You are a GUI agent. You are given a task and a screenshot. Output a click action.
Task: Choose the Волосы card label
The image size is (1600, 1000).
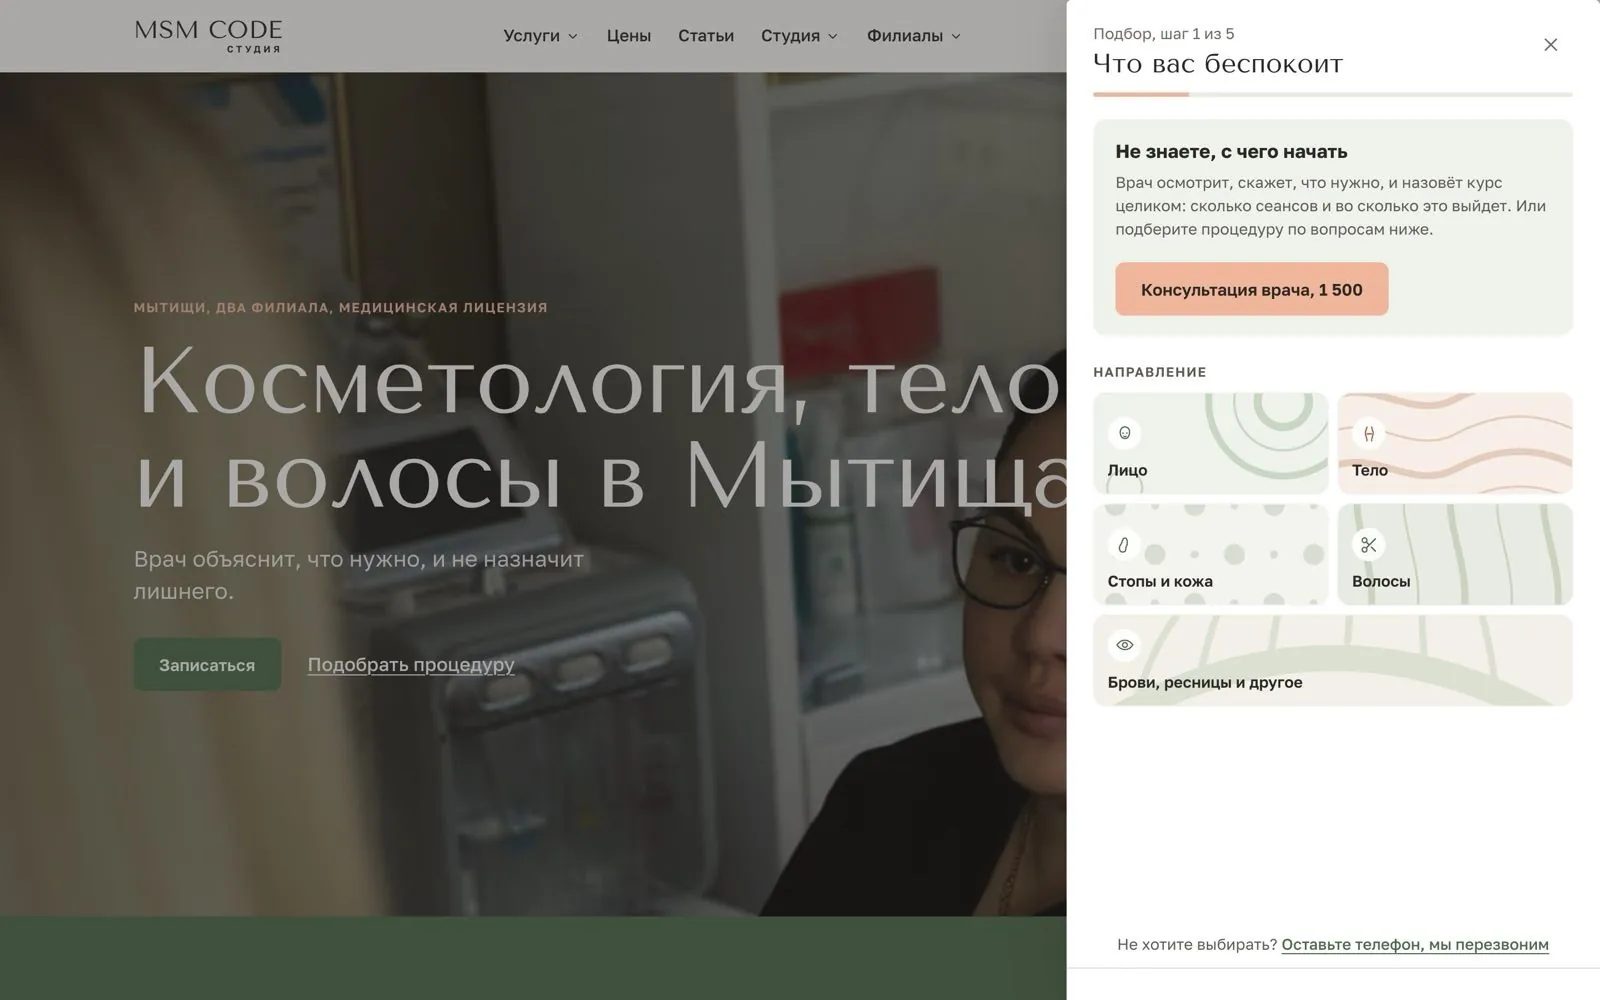(1381, 581)
